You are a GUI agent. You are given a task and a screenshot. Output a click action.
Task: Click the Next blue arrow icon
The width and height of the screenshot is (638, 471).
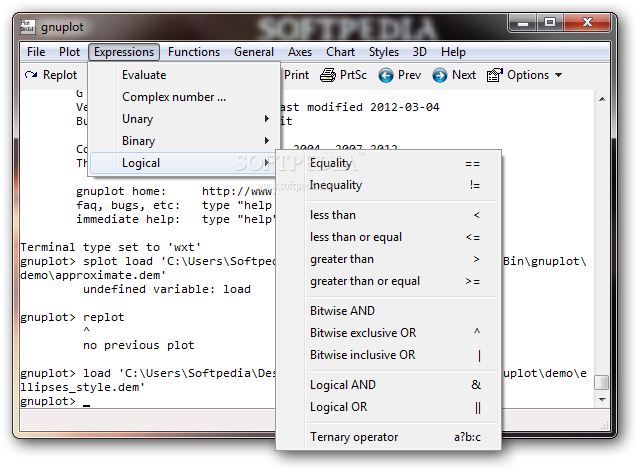point(439,75)
